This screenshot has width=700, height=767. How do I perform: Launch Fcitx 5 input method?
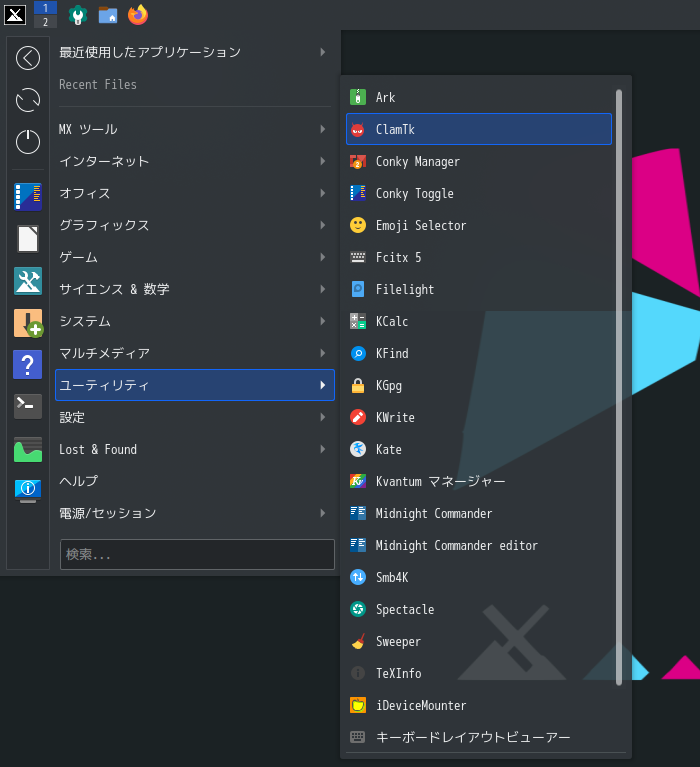(x=479, y=257)
